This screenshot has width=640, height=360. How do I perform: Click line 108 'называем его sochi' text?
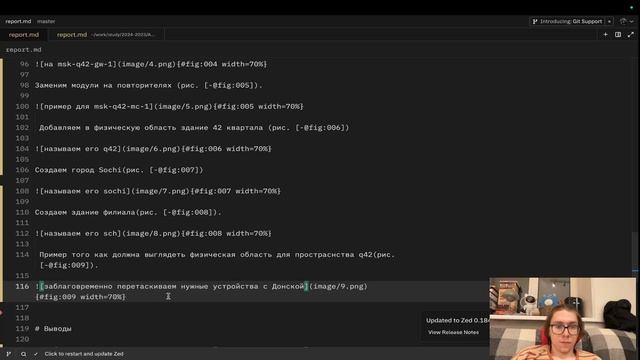(85, 191)
